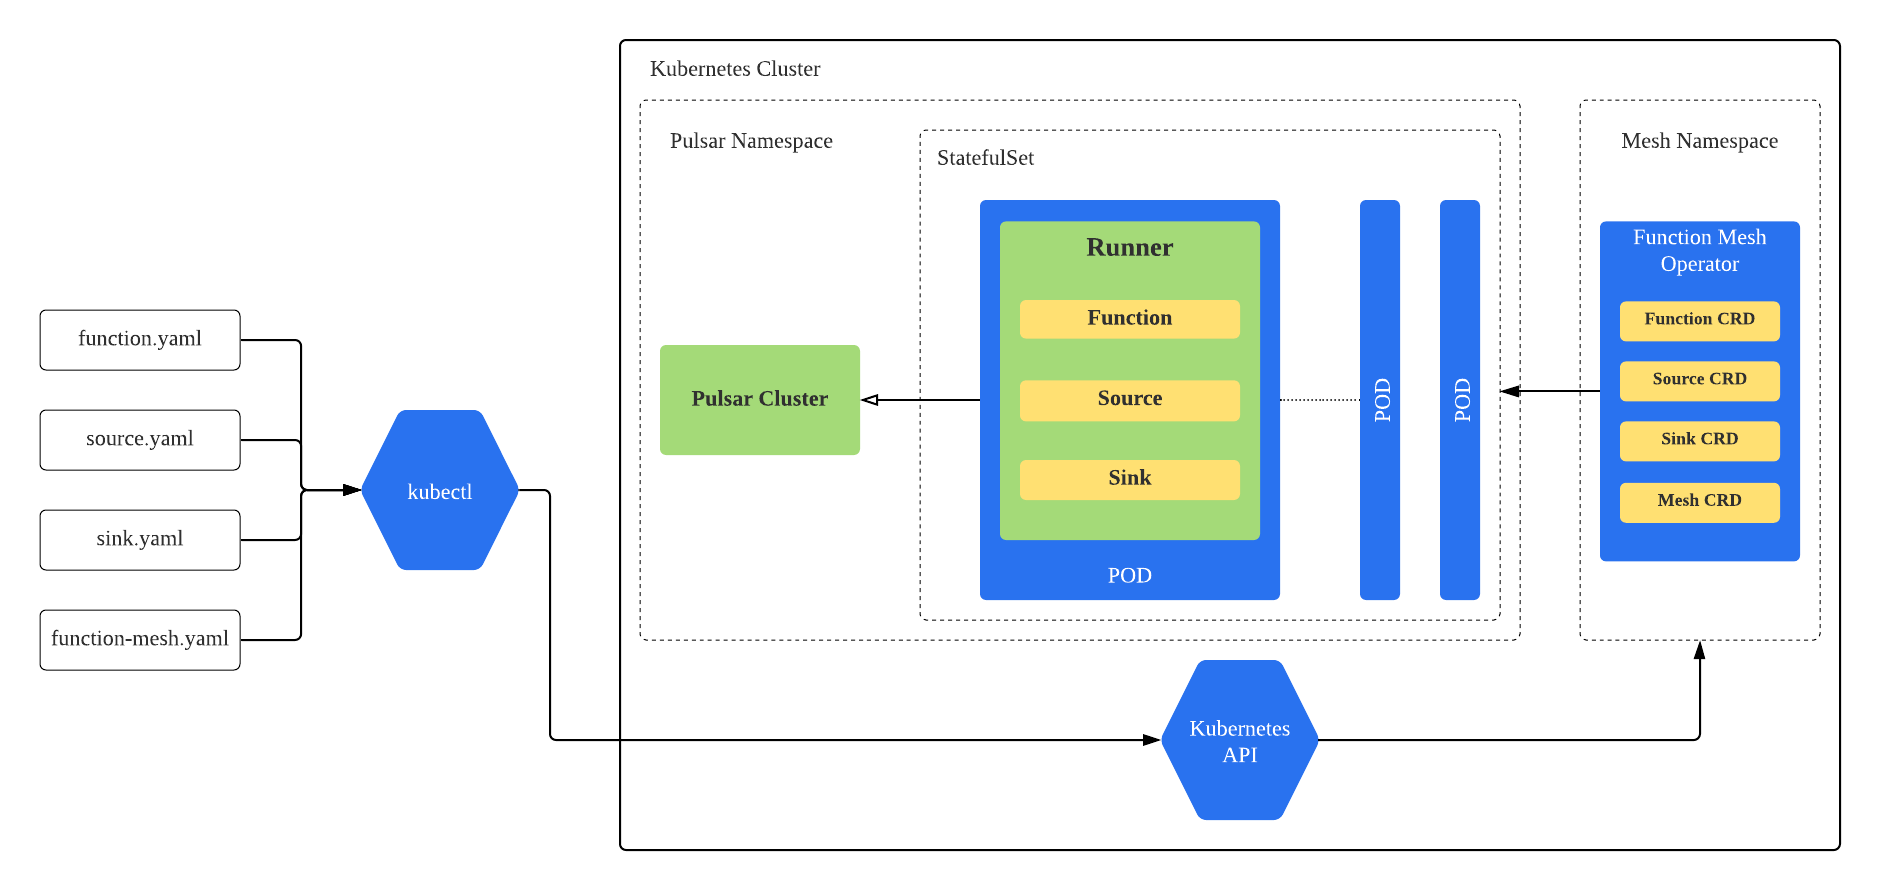Select the yellow Source block in Runner
Image resolution: width=1880 pixels, height=890 pixels.
click(1129, 399)
